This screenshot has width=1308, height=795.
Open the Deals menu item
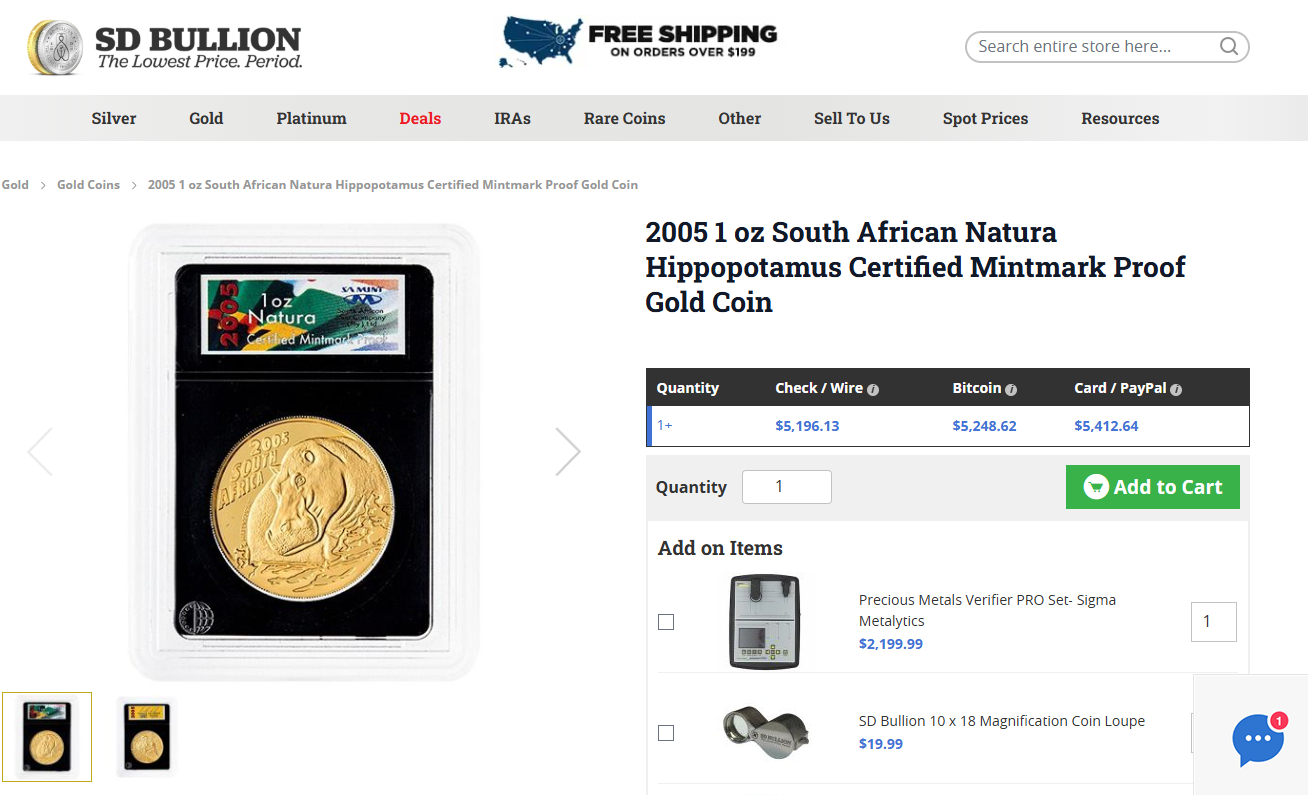point(420,118)
